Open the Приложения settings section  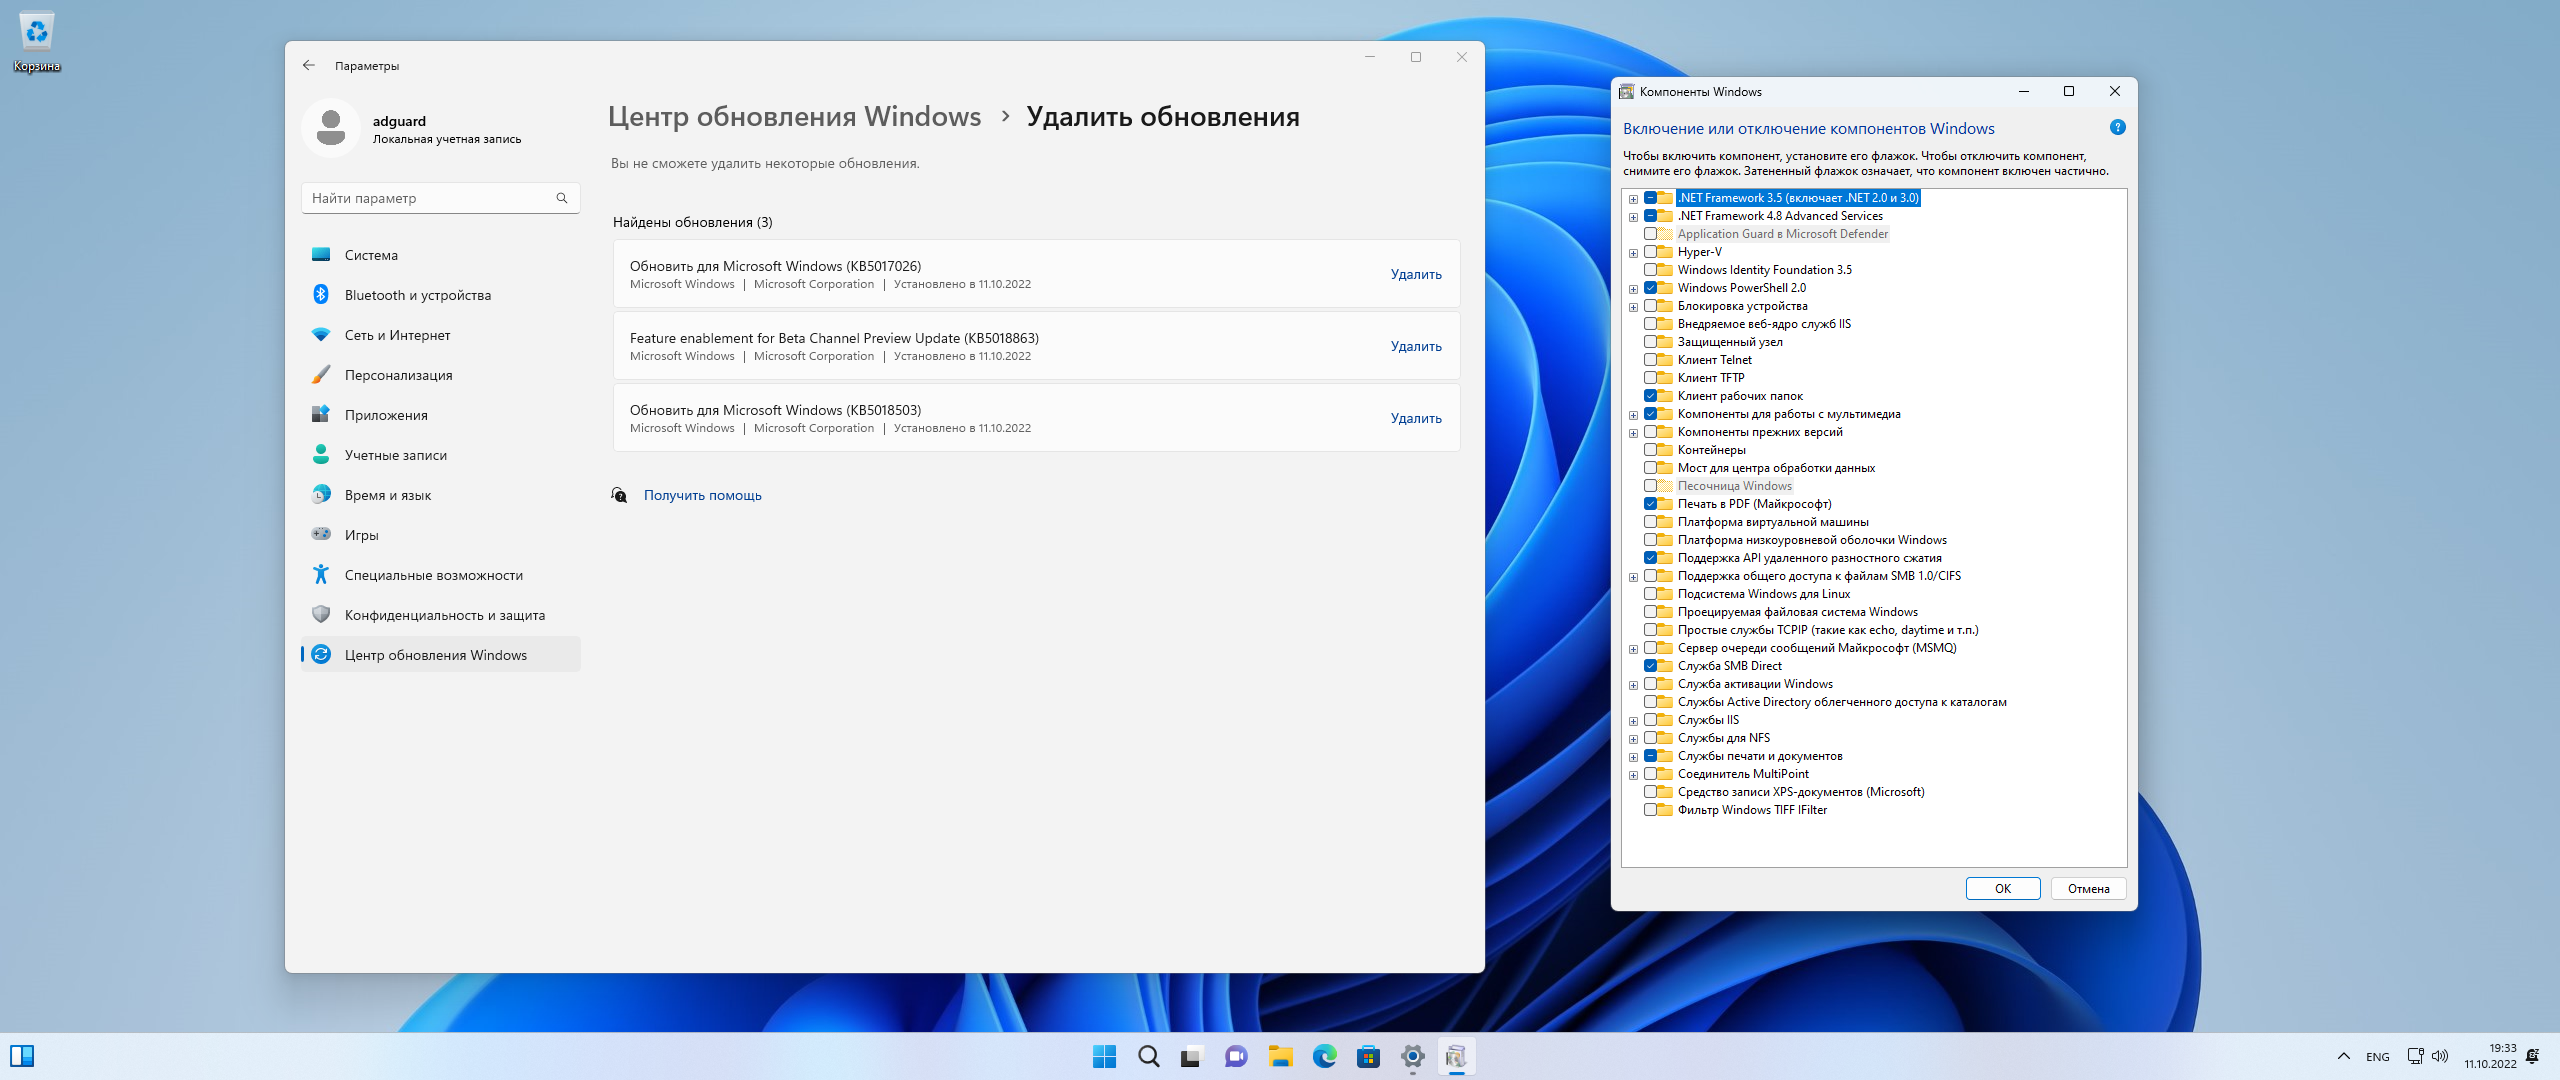click(x=440, y=415)
